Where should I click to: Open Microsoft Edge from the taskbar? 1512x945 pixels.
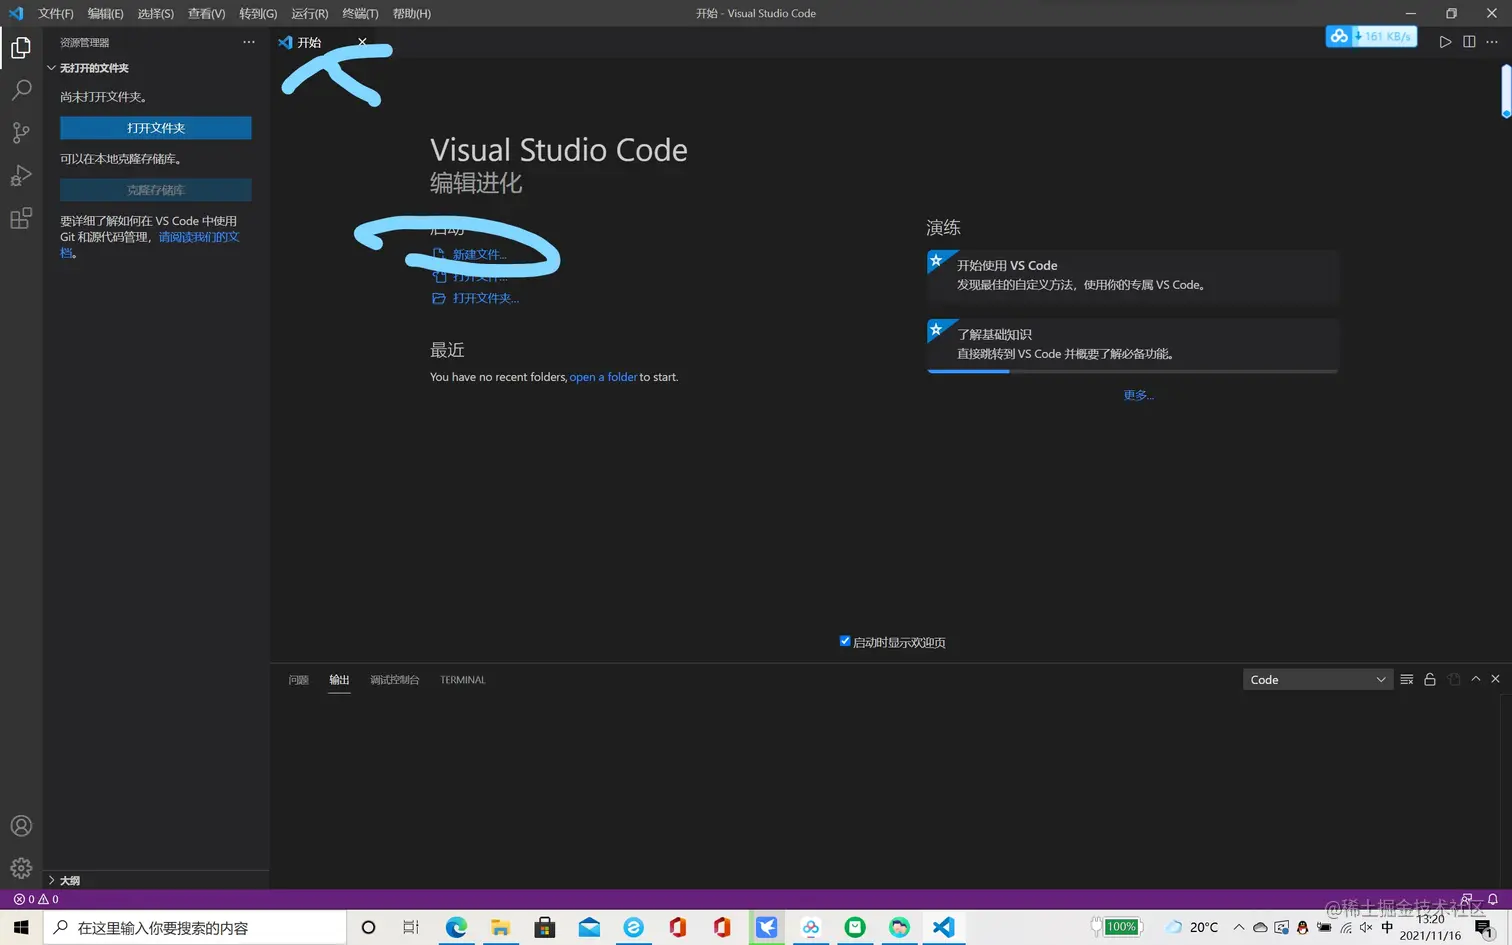pos(456,927)
